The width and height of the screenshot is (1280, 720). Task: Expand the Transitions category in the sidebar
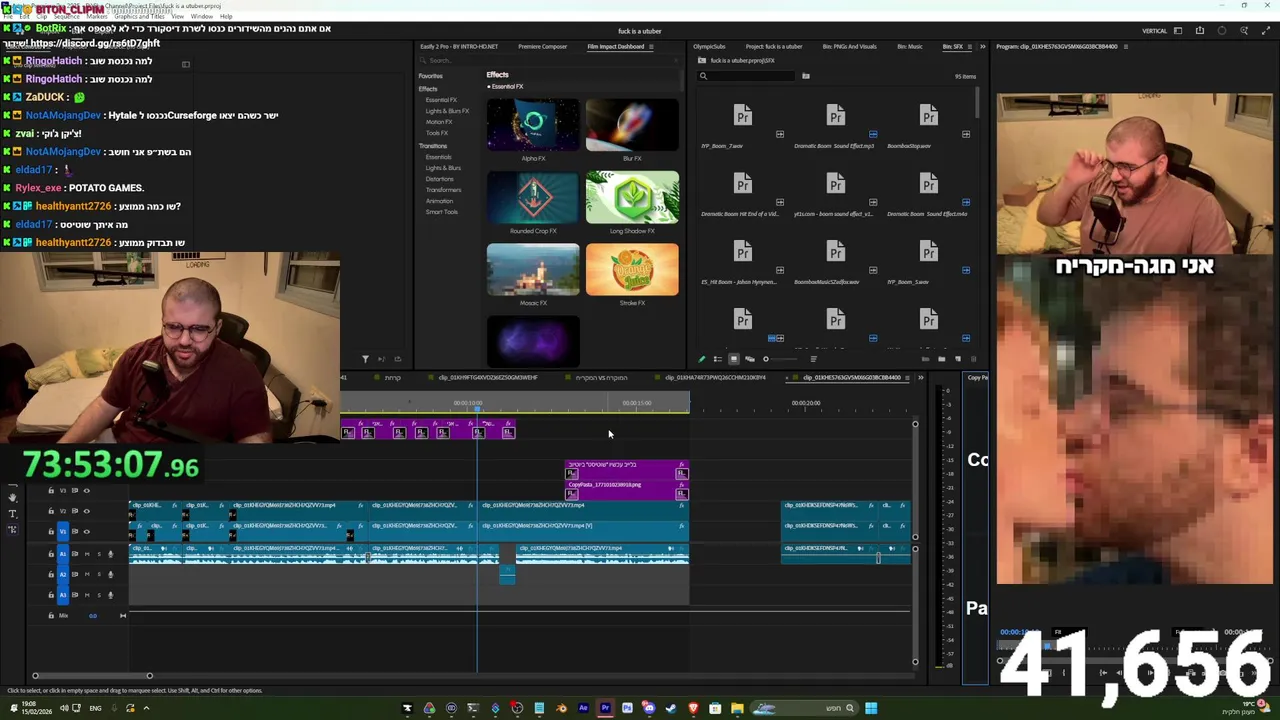pyautogui.click(x=432, y=146)
